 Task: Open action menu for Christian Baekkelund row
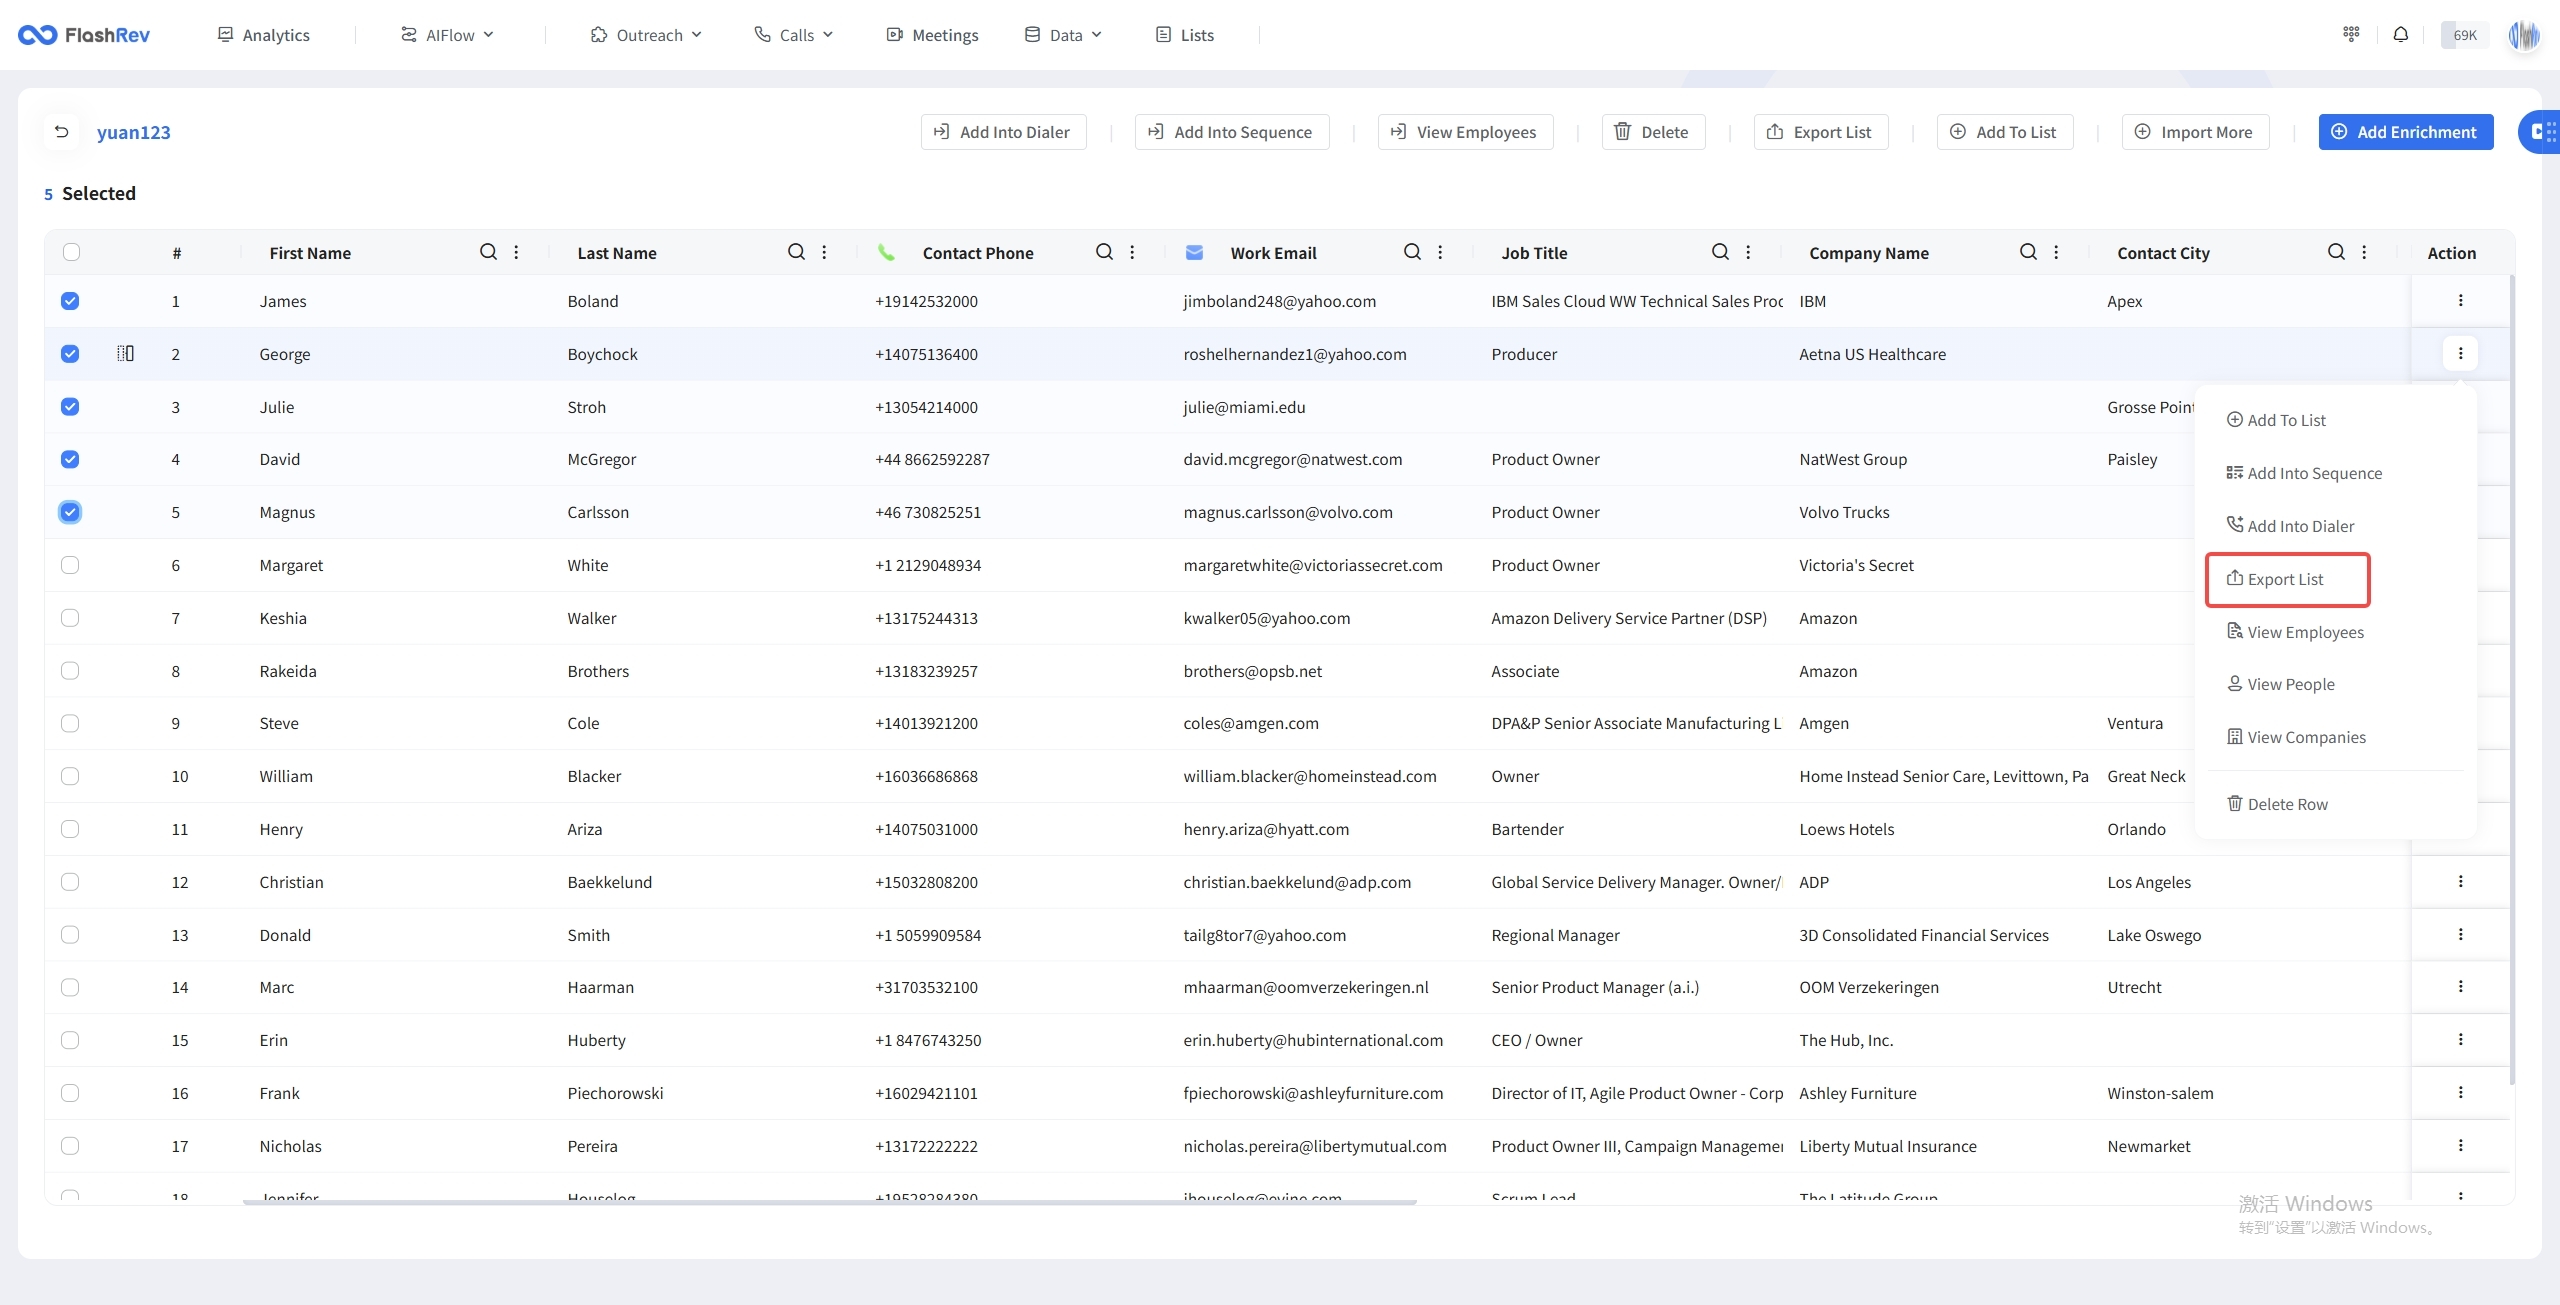(x=2460, y=881)
